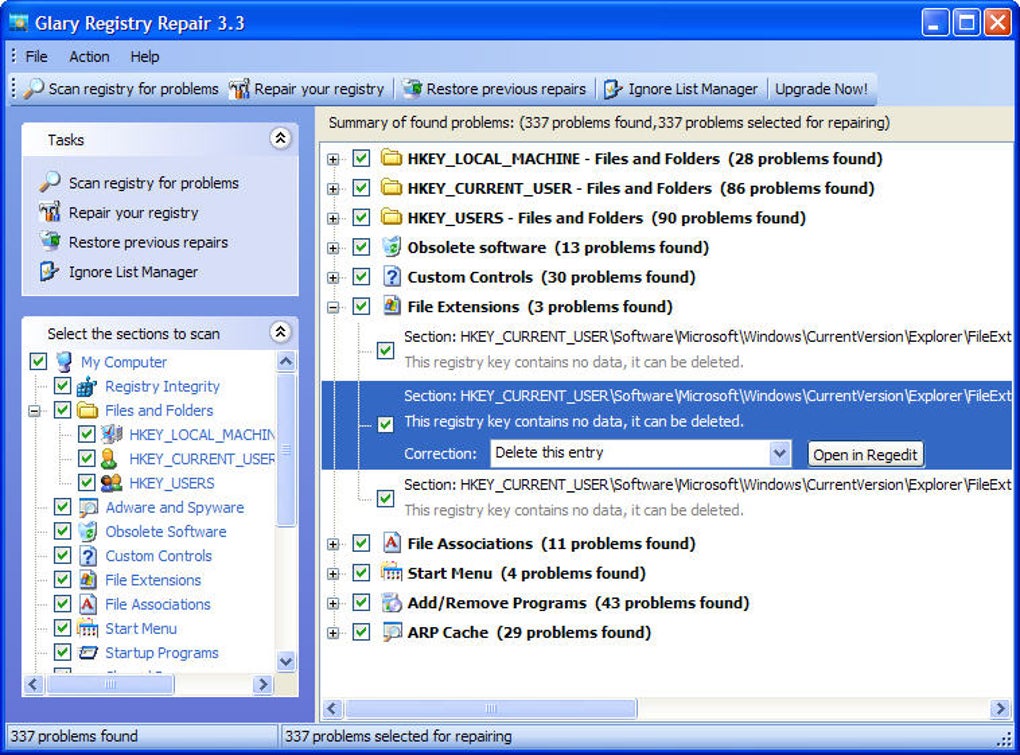Collapse the File Extensions results group

(x=333, y=307)
